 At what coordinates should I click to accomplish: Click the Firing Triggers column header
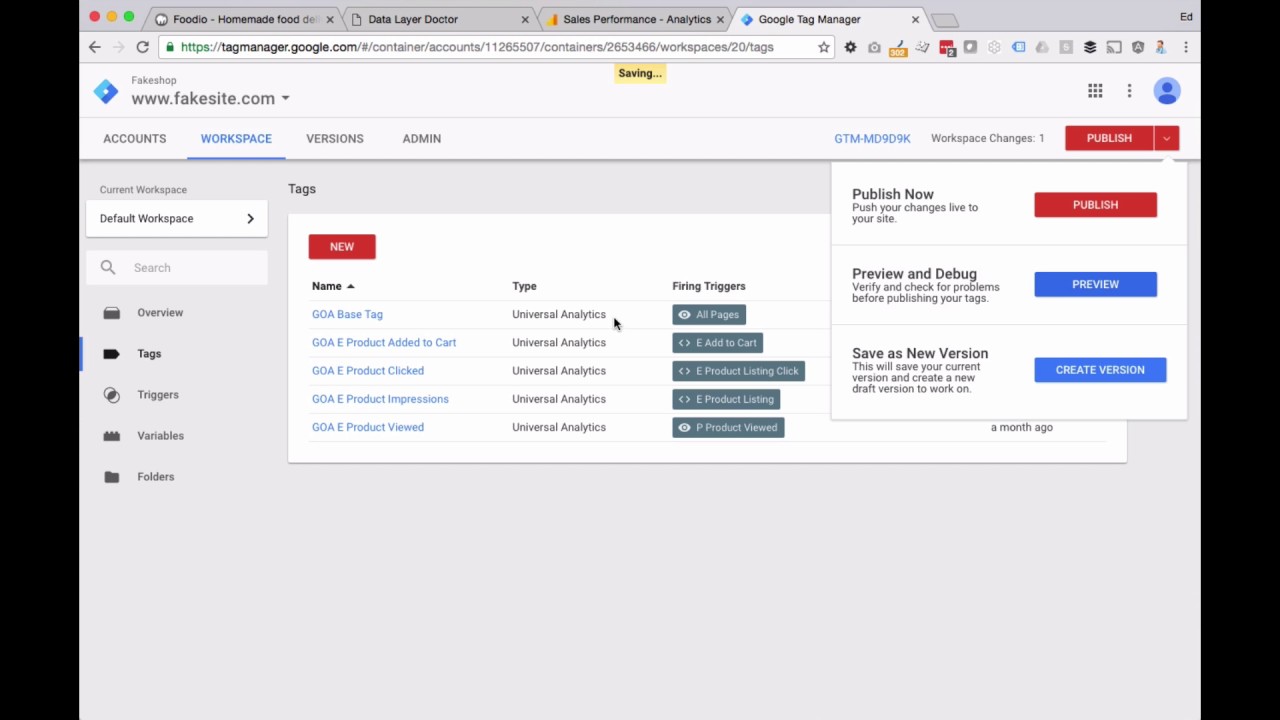click(709, 286)
